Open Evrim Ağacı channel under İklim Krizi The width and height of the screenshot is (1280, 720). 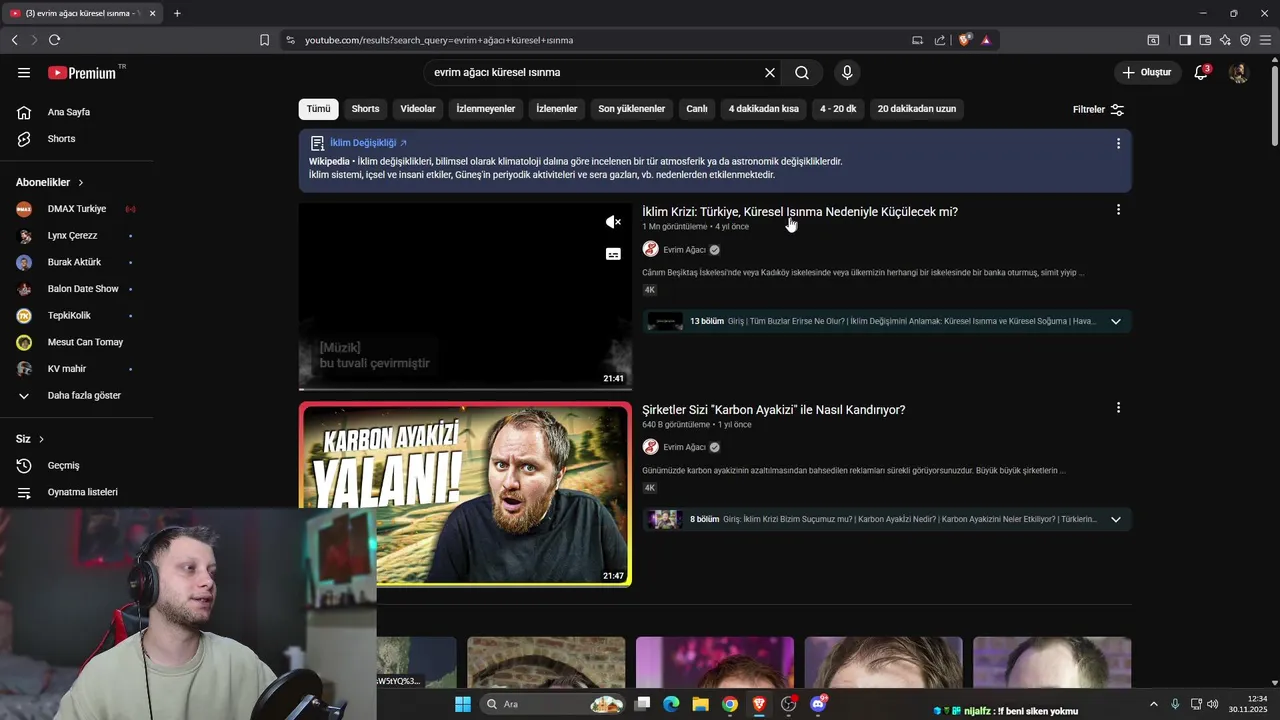click(x=684, y=250)
